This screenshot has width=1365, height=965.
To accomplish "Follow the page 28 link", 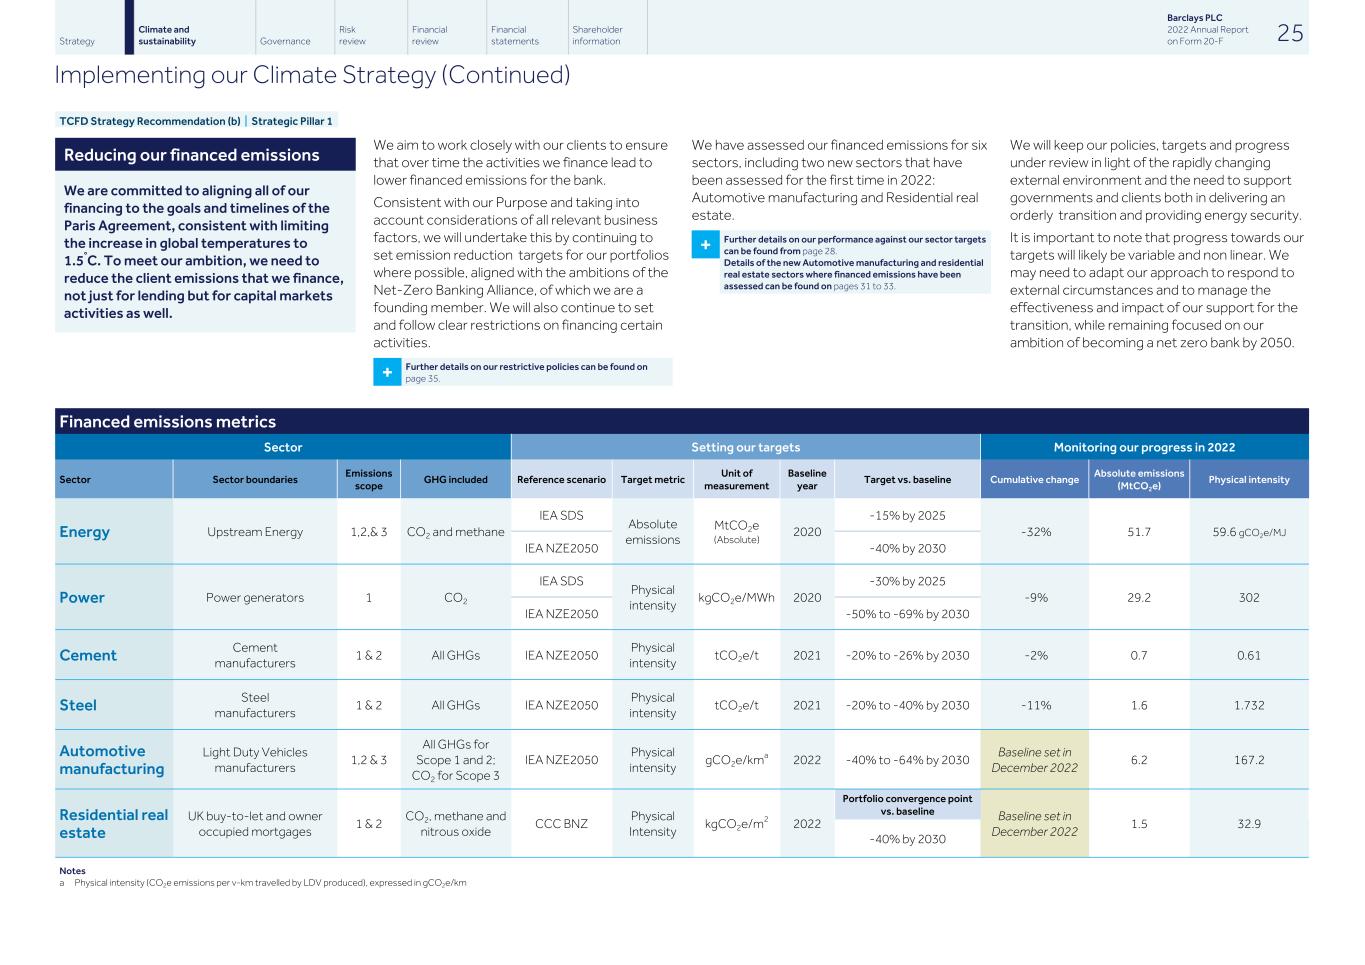I will coord(819,251).
